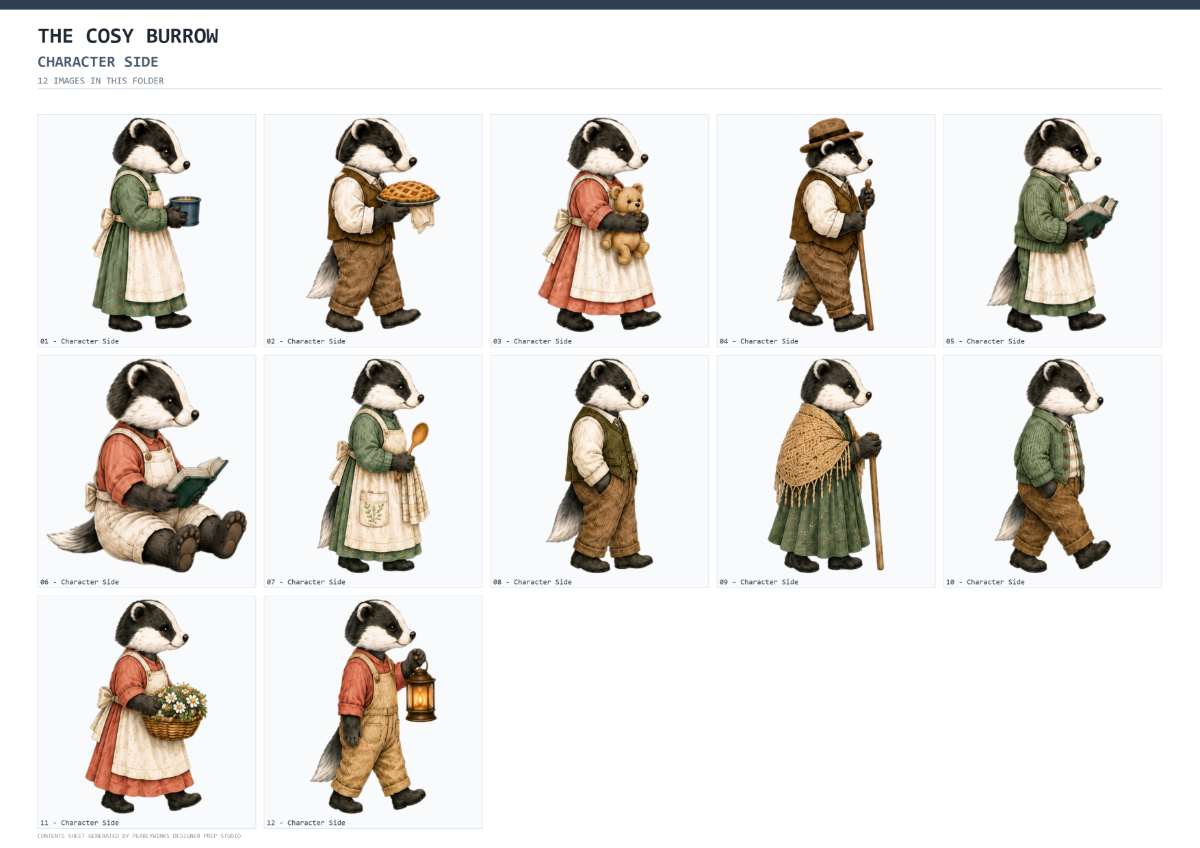The height and width of the screenshot is (848, 1200).
Task: Click caption '10 - Character Side'
Action: click(x=985, y=582)
